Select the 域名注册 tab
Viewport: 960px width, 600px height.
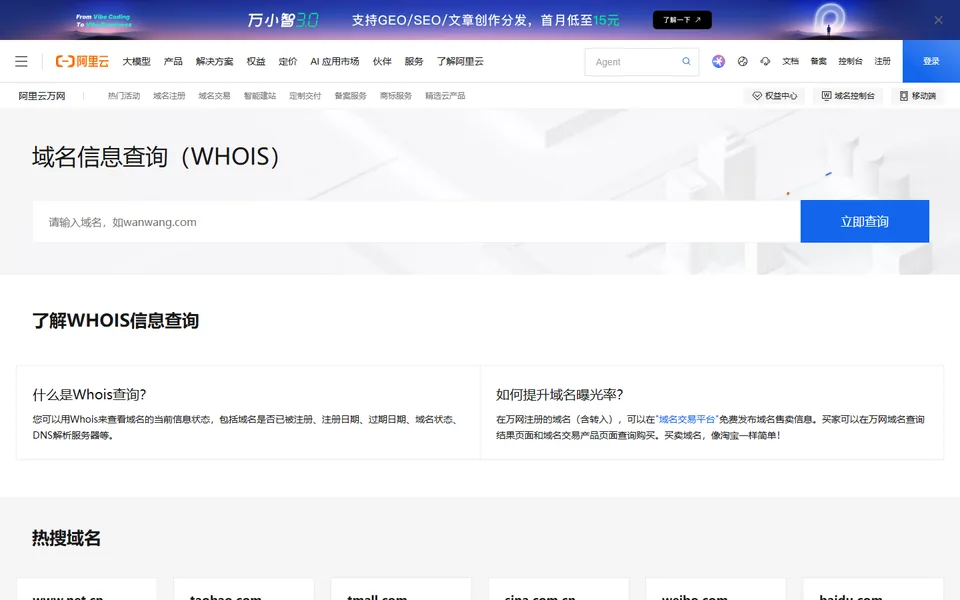(169, 96)
